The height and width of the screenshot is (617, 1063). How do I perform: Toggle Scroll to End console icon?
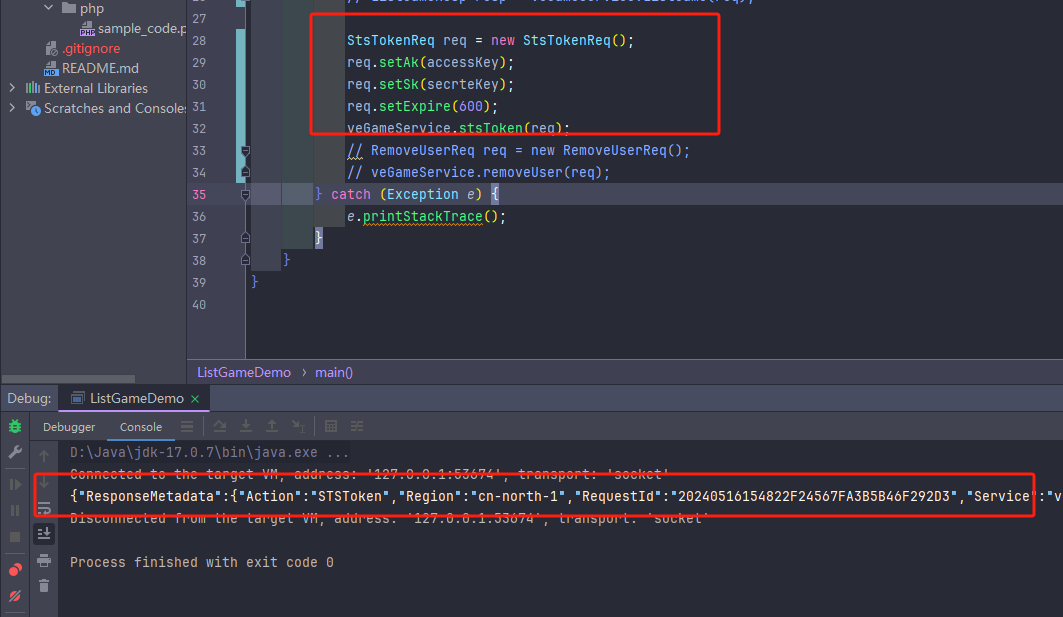pyautogui.click(x=44, y=534)
